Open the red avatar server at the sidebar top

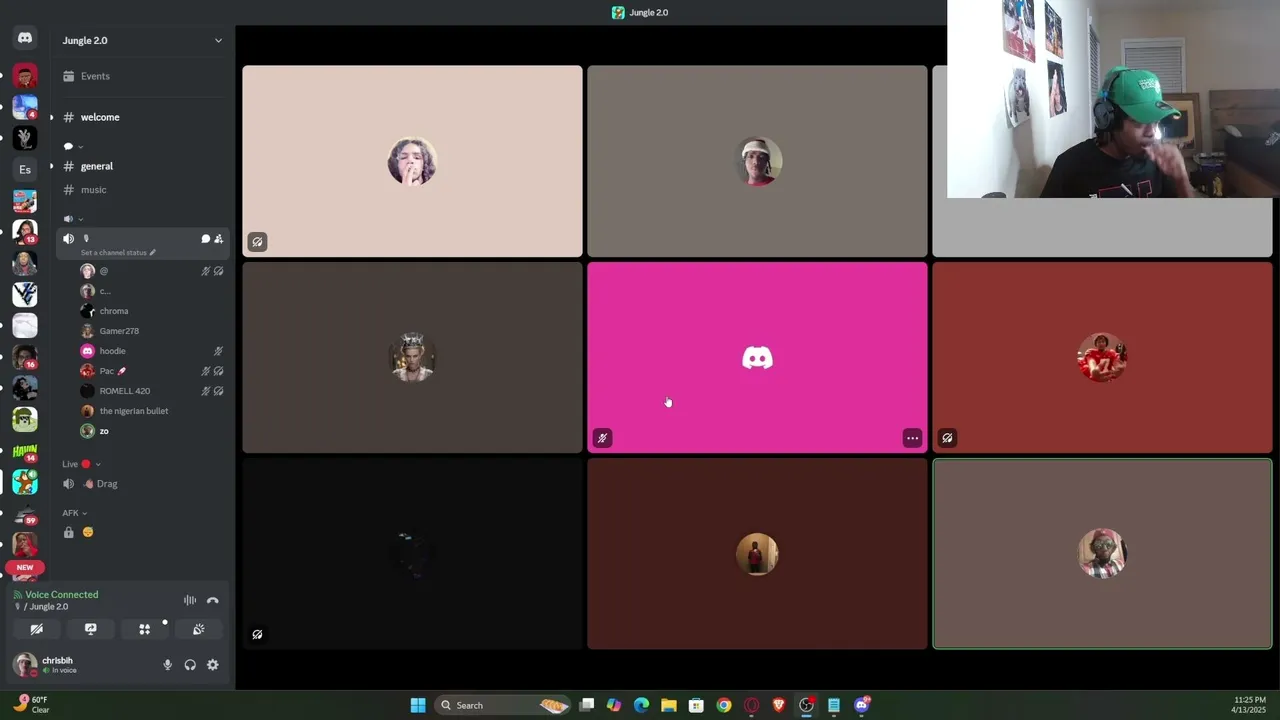[25, 76]
